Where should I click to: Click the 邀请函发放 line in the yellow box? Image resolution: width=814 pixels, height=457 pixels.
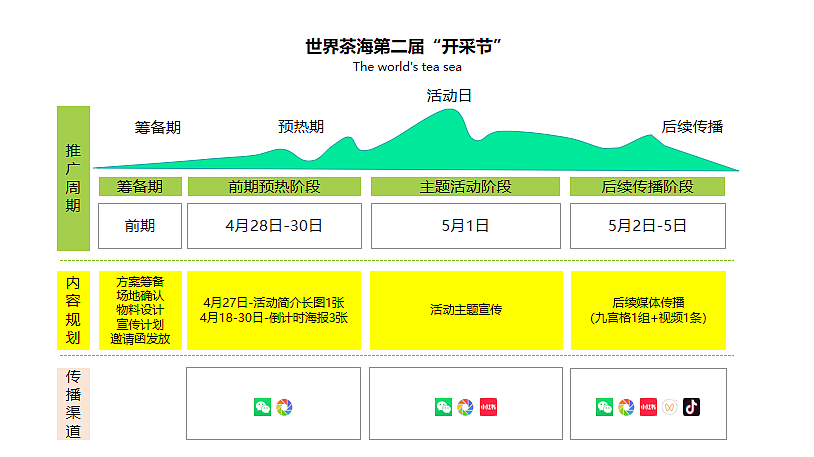pyautogui.click(x=140, y=339)
